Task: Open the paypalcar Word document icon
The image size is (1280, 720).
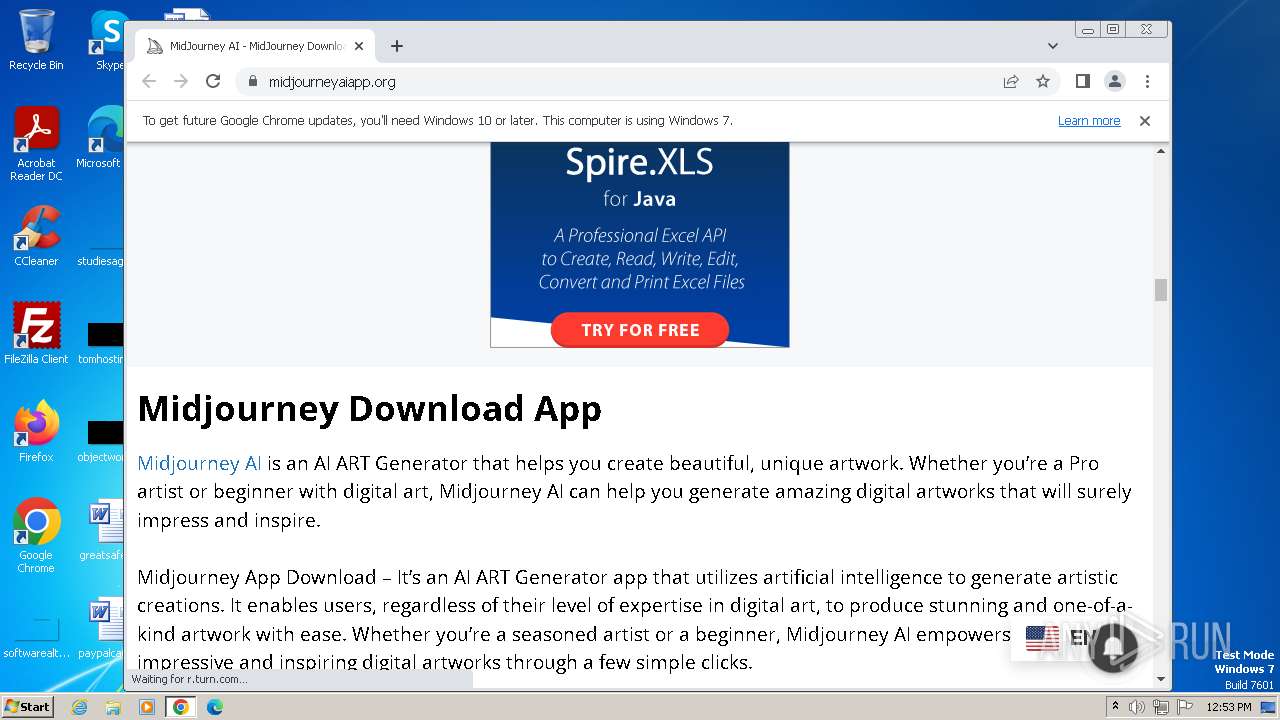Action: (x=102, y=628)
